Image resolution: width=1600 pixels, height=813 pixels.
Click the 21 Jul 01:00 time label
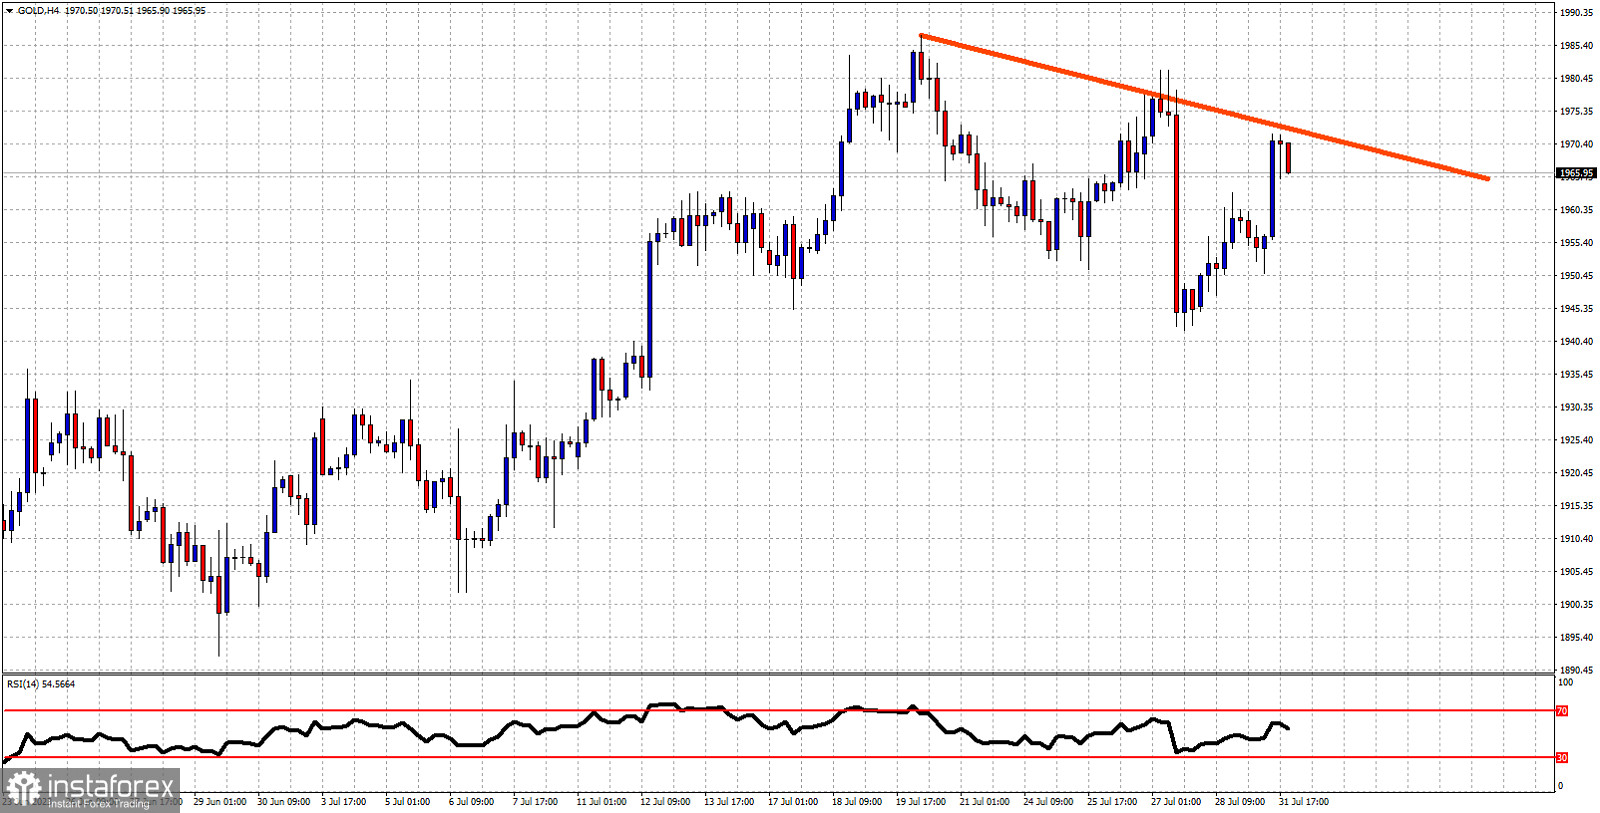985,802
